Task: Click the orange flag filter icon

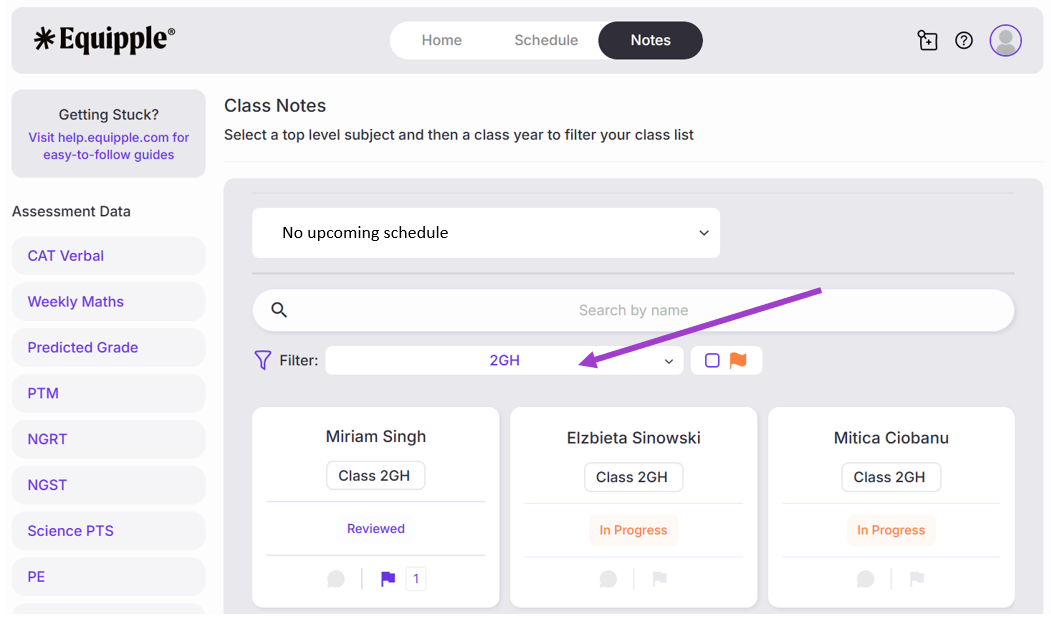Action: point(738,360)
